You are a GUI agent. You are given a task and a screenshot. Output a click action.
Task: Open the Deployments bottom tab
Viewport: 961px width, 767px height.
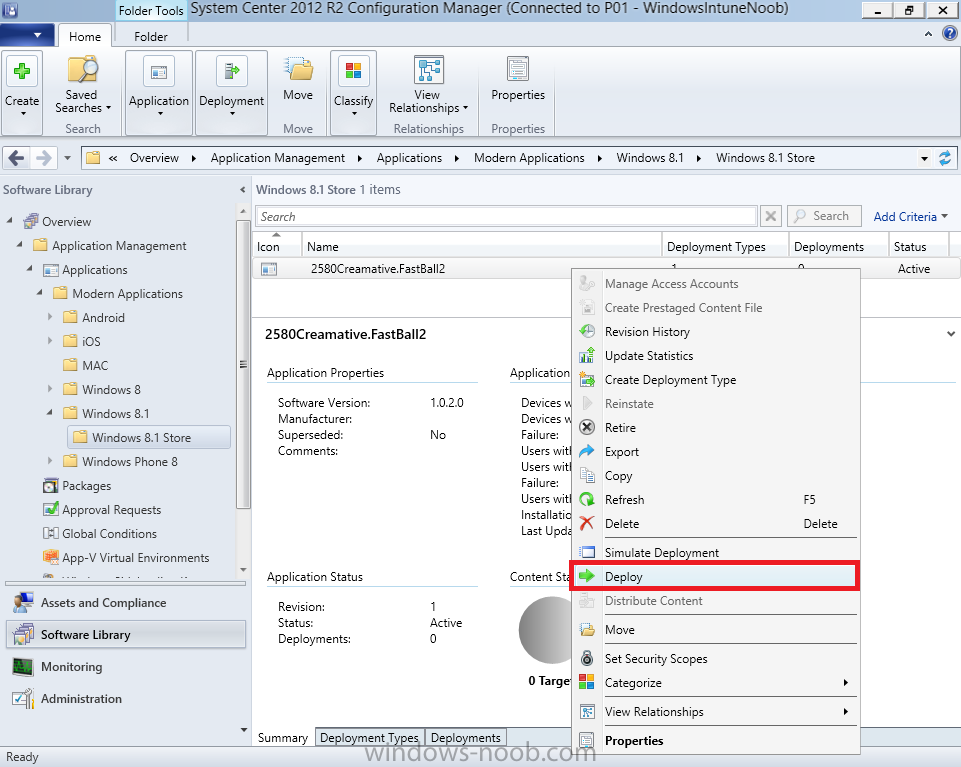pos(466,738)
